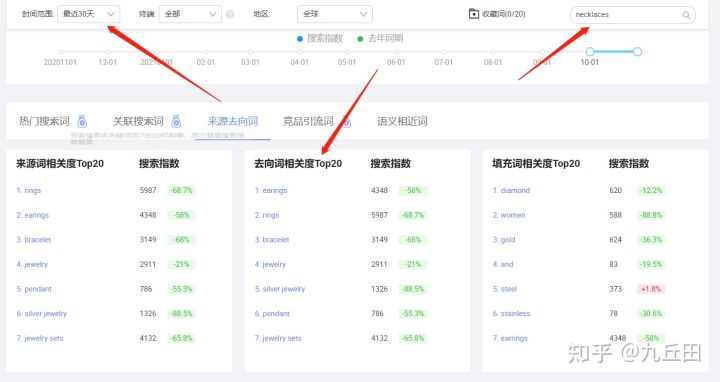Click search index value 588 for women
This screenshot has height=382, width=720.
tap(616, 215)
